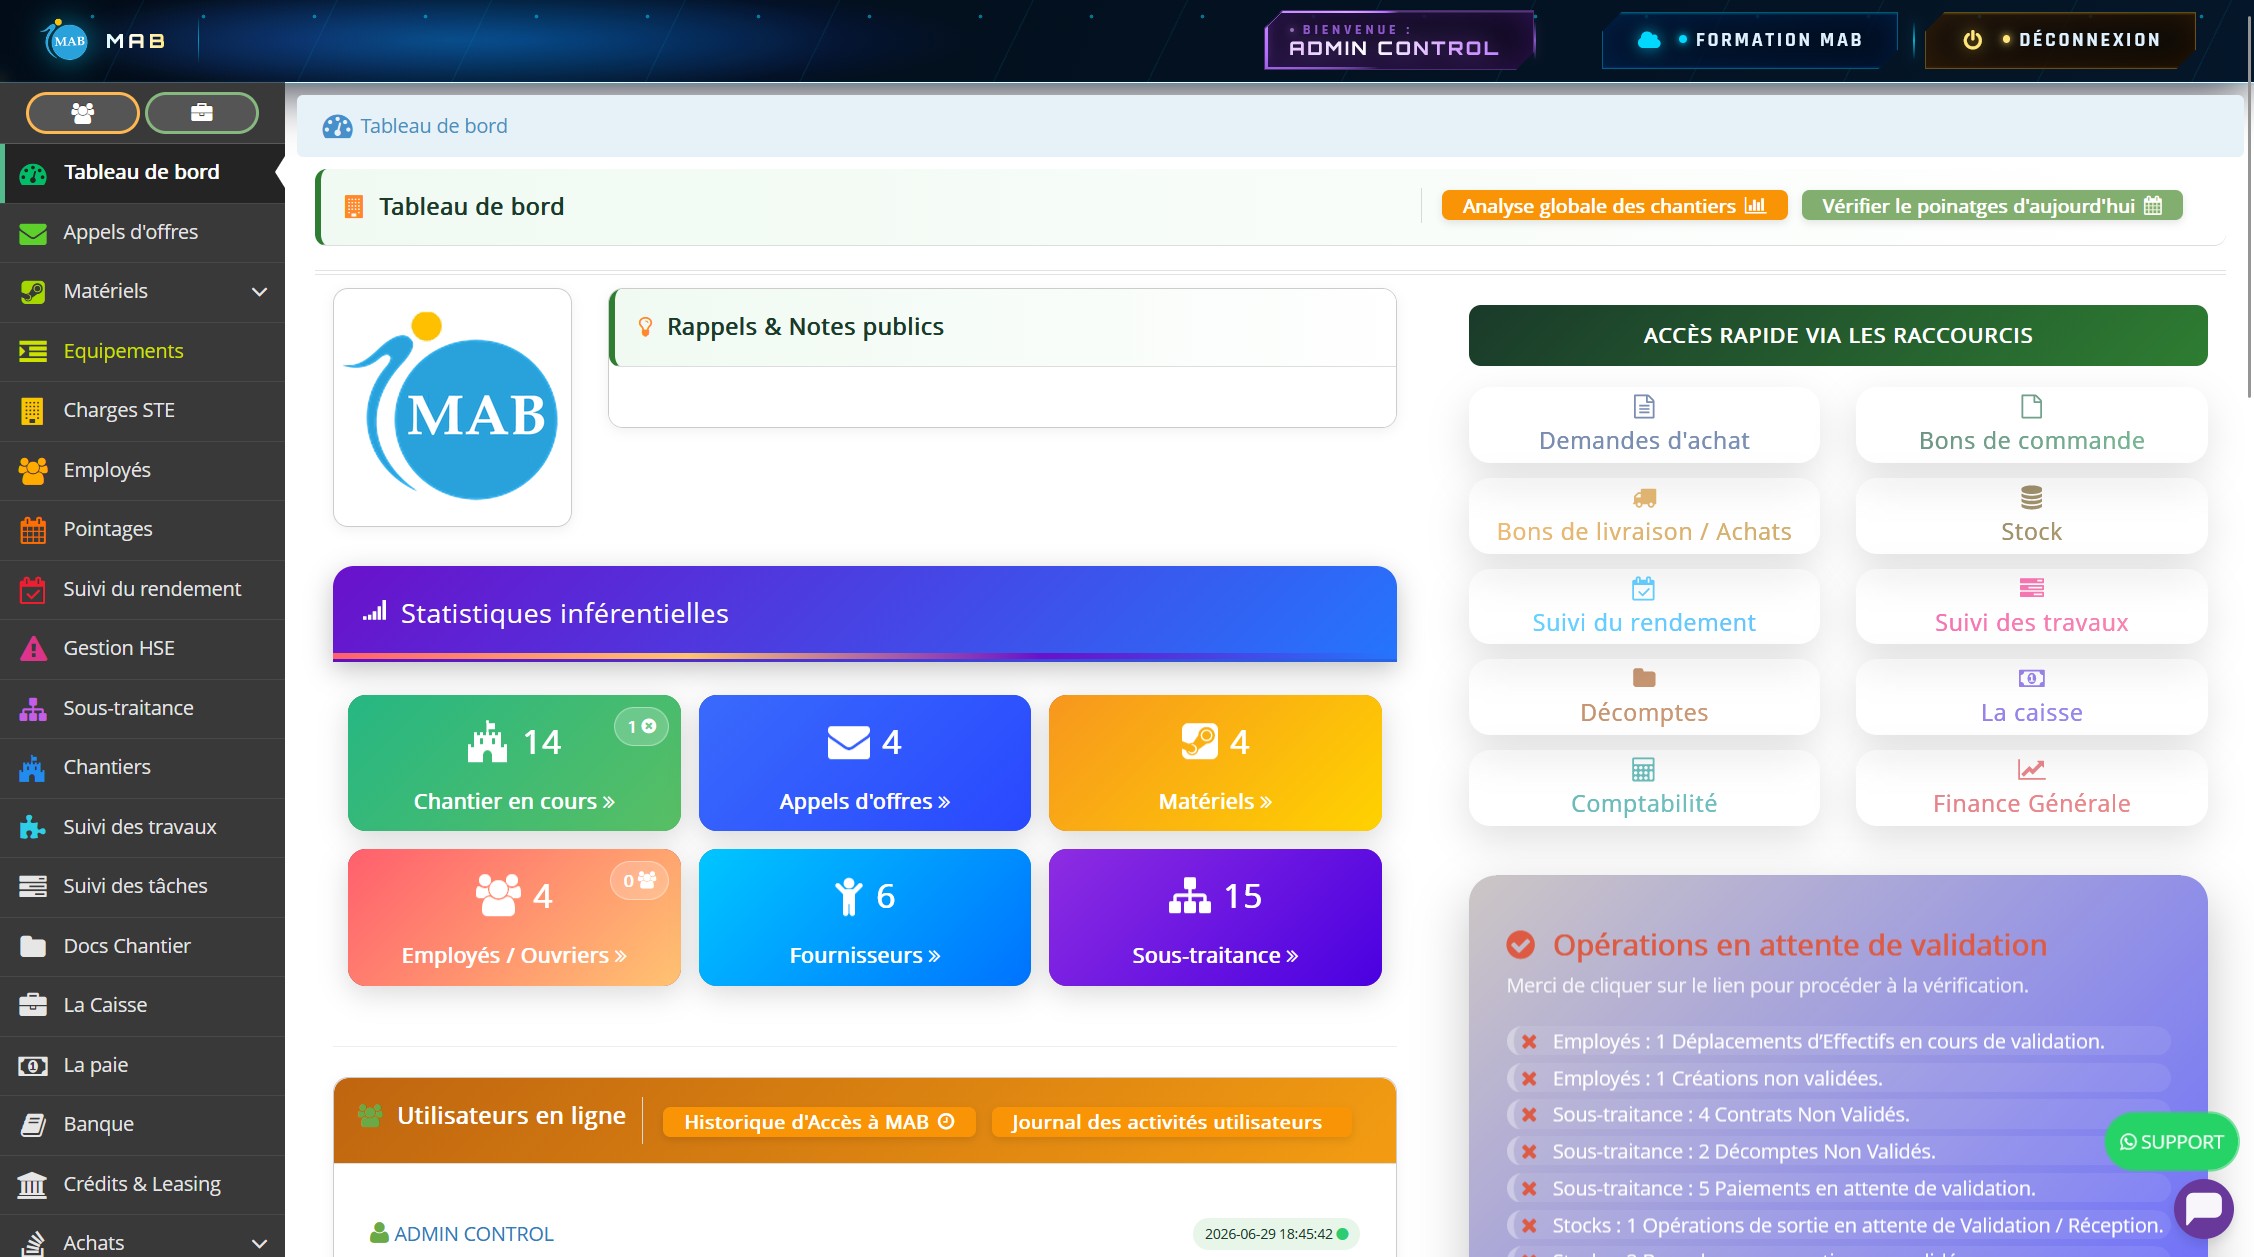Image resolution: width=2254 pixels, height=1257 pixels.
Task: Open the chat bubble widget icon
Action: click(2203, 1209)
